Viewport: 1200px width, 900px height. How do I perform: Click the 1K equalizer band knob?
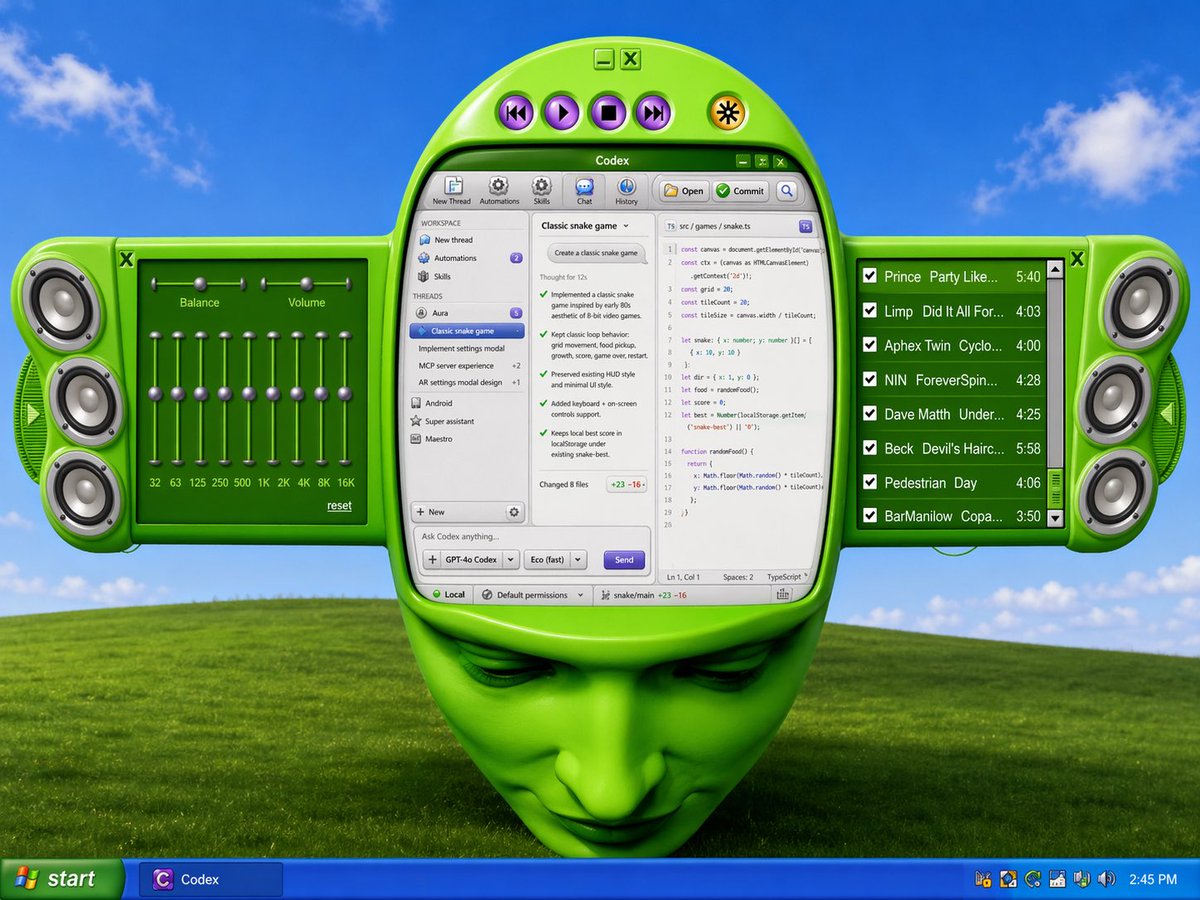coord(273,394)
